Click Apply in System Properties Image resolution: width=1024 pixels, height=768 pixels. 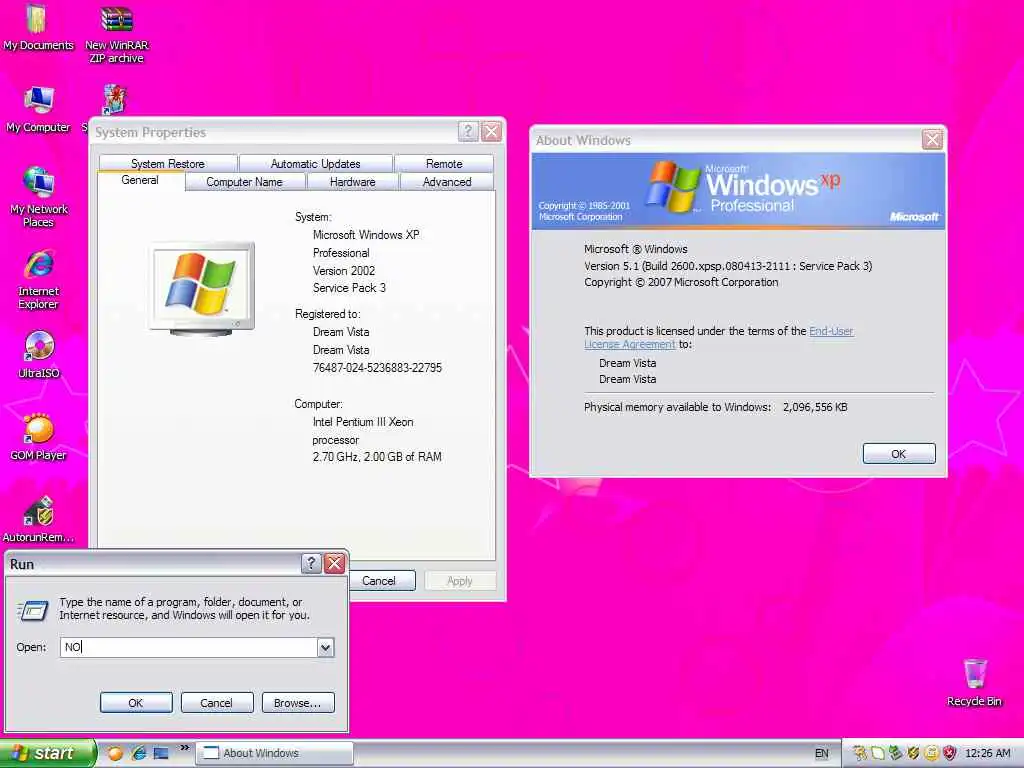click(460, 581)
